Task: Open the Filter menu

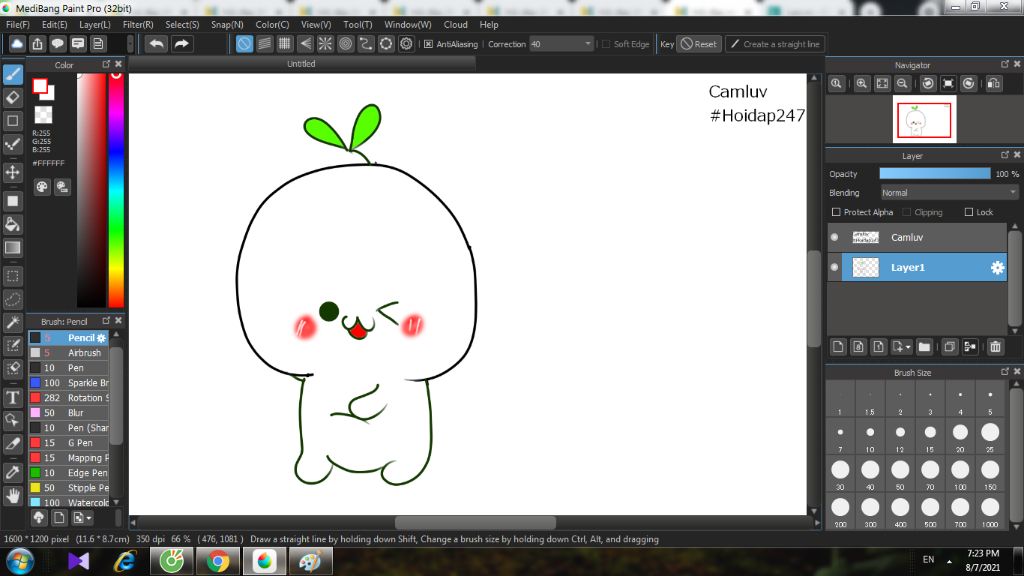Action: [138, 25]
